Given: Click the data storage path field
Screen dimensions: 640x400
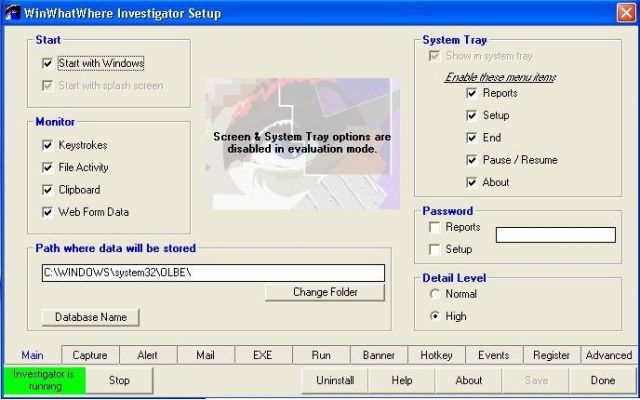Looking at the screenshot, I should tap(213, 273).
